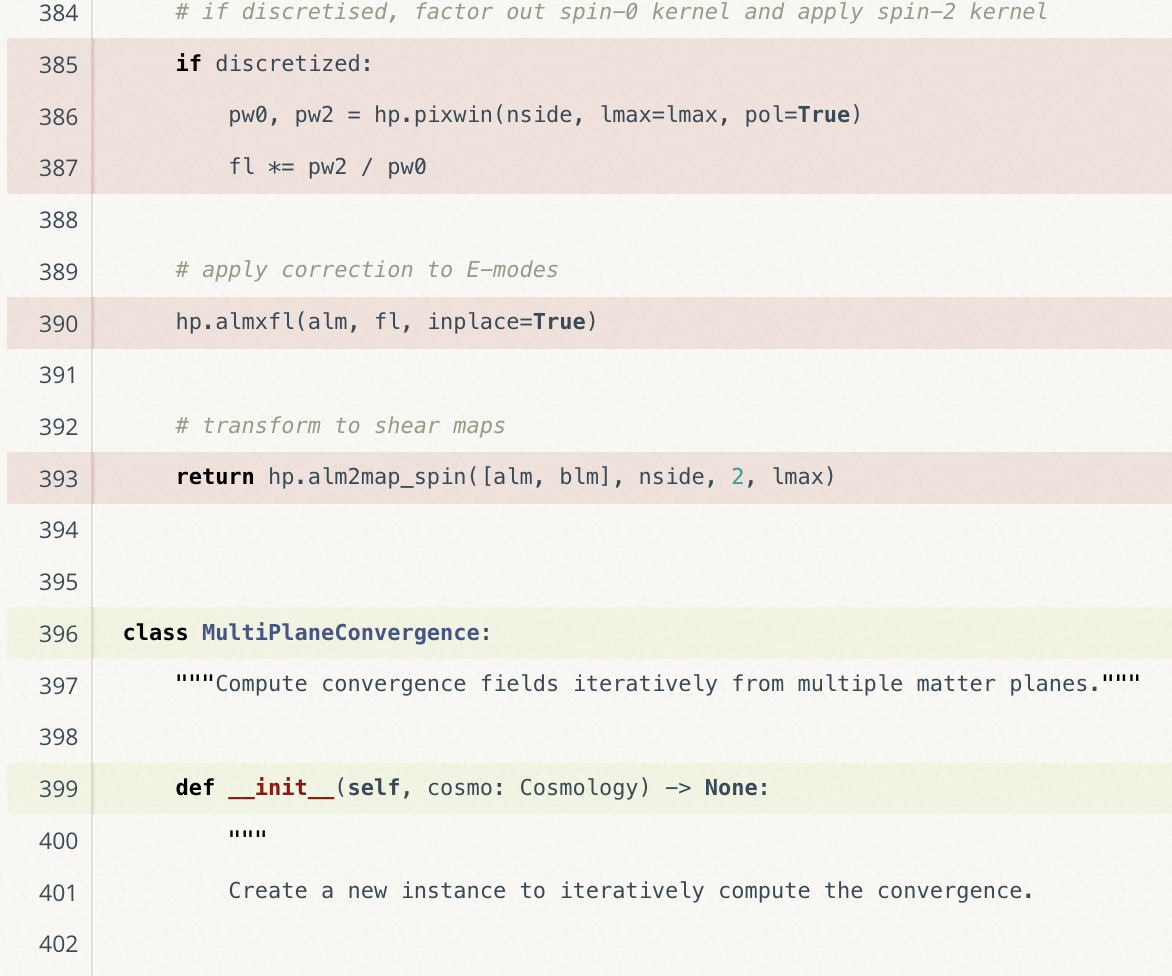Image resolution: width=1172 pixels, height=976 pixels.
Task: Click the hp.alm2map_spin call
Action: tap(370, 477)
